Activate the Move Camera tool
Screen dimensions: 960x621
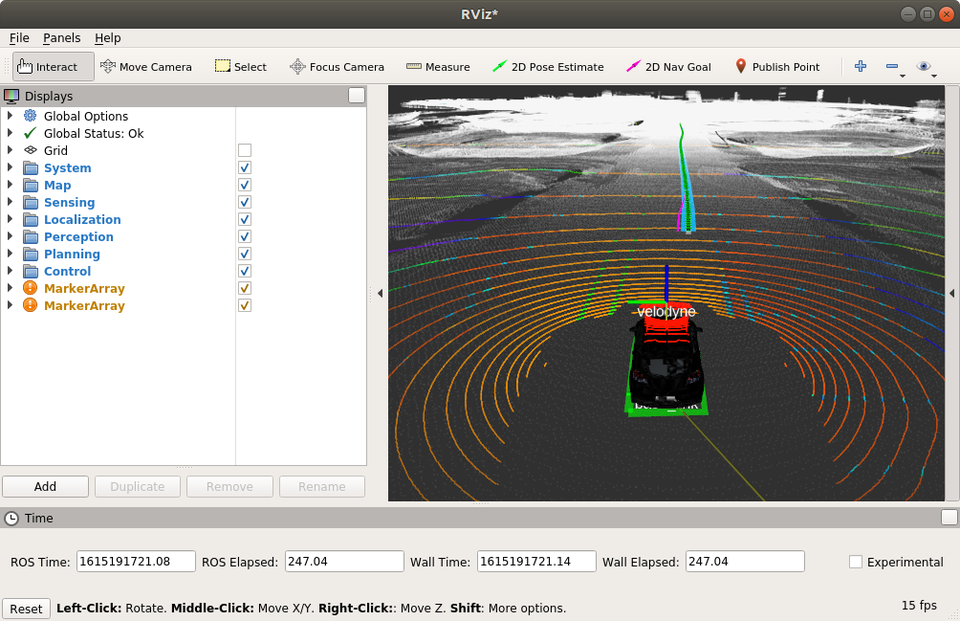146,67
